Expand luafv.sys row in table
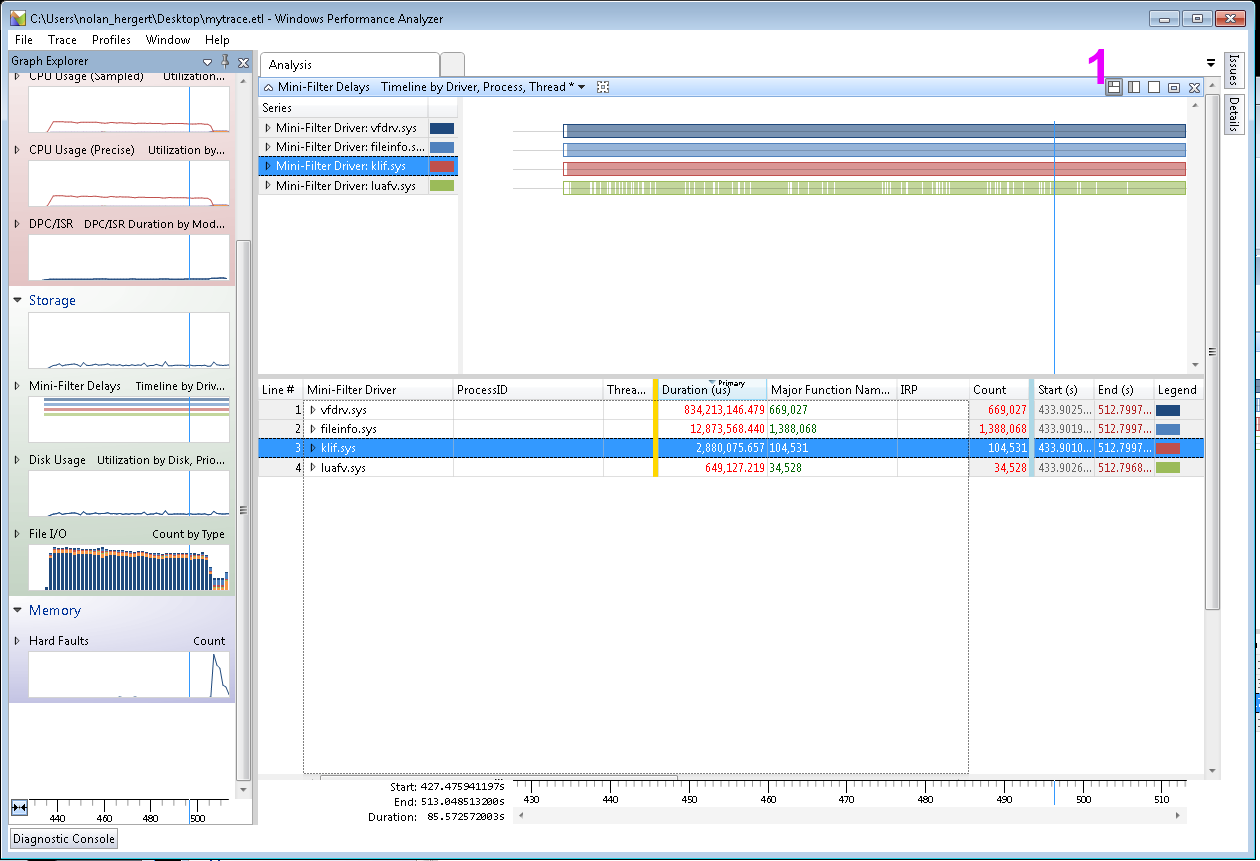Screen dimensions: 1260x861 (x=313, y=467)
